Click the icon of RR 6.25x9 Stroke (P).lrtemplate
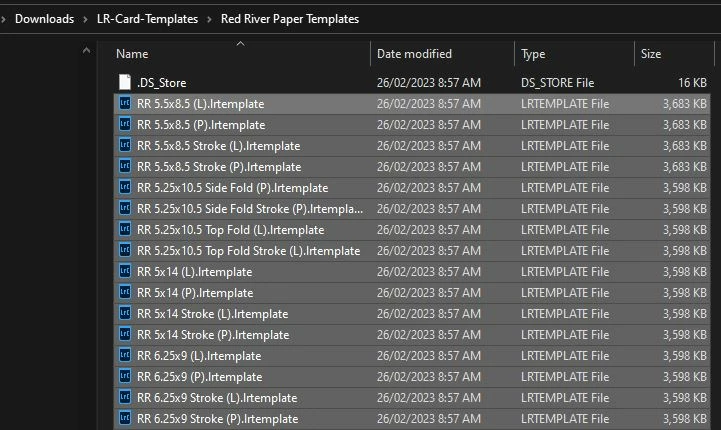The width and height of the screenshot is (721, 430). coord(125,418)
